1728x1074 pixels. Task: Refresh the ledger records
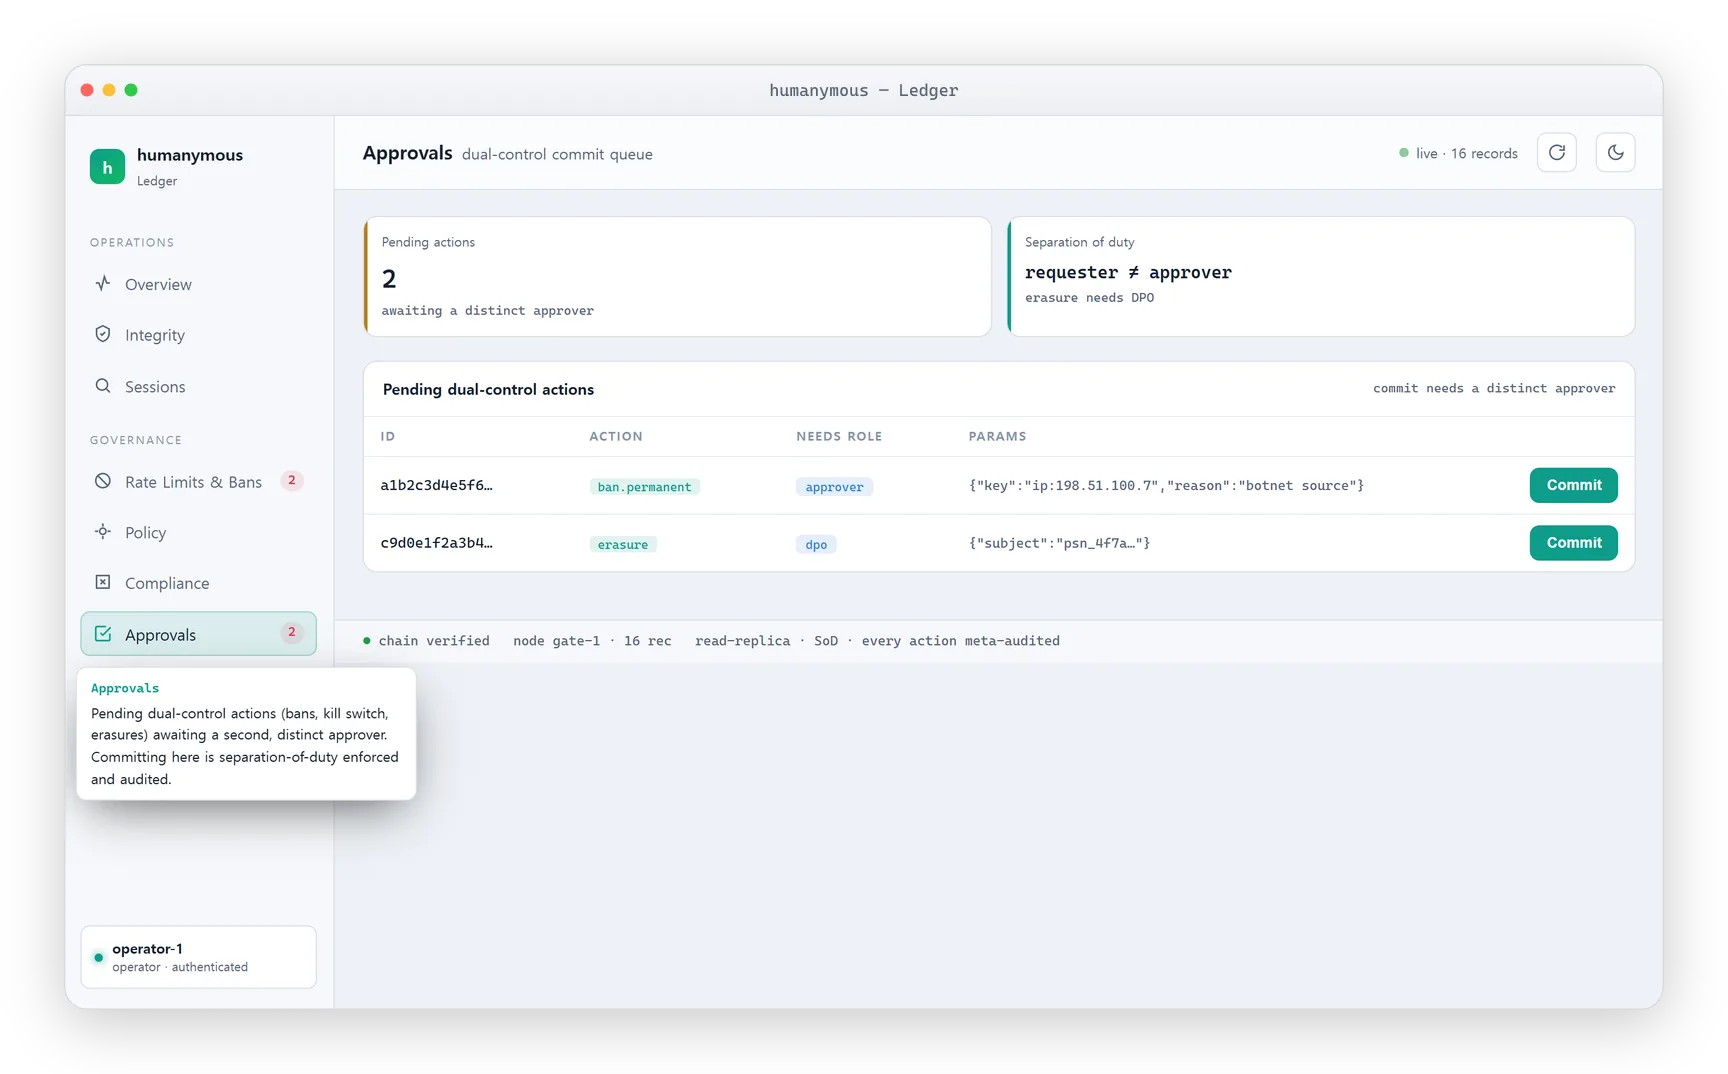click(1557, 153)
